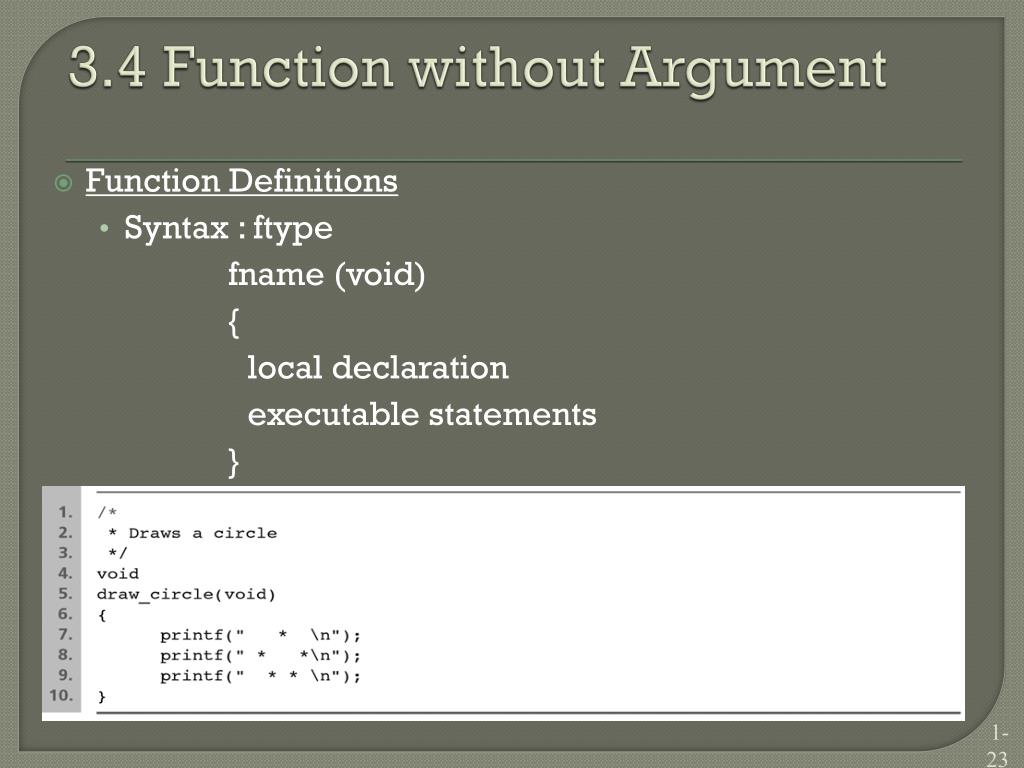Click the printf statement on line 8
The height and width of the screenshot is (768, 1024).
coord(260,656)
